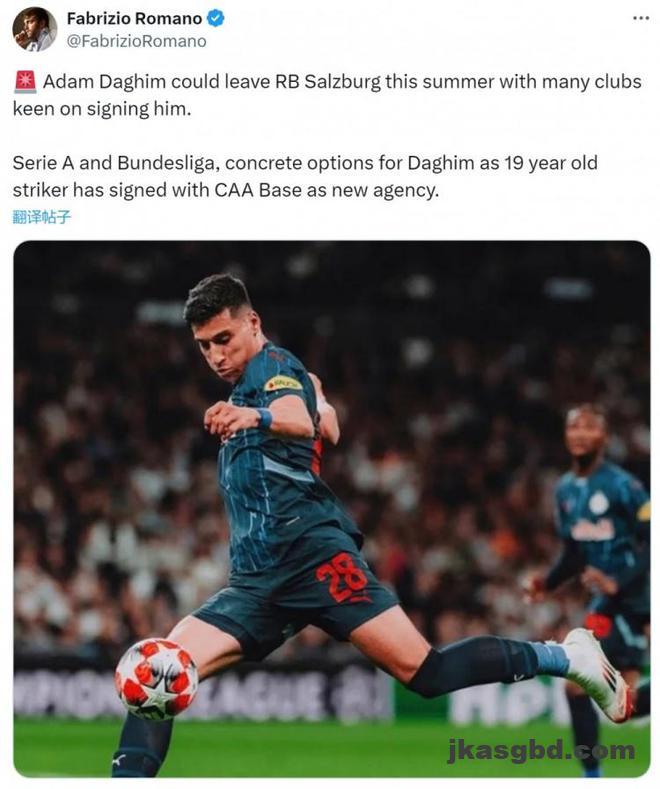Click the red number 28 on shorts

[342, 578]
